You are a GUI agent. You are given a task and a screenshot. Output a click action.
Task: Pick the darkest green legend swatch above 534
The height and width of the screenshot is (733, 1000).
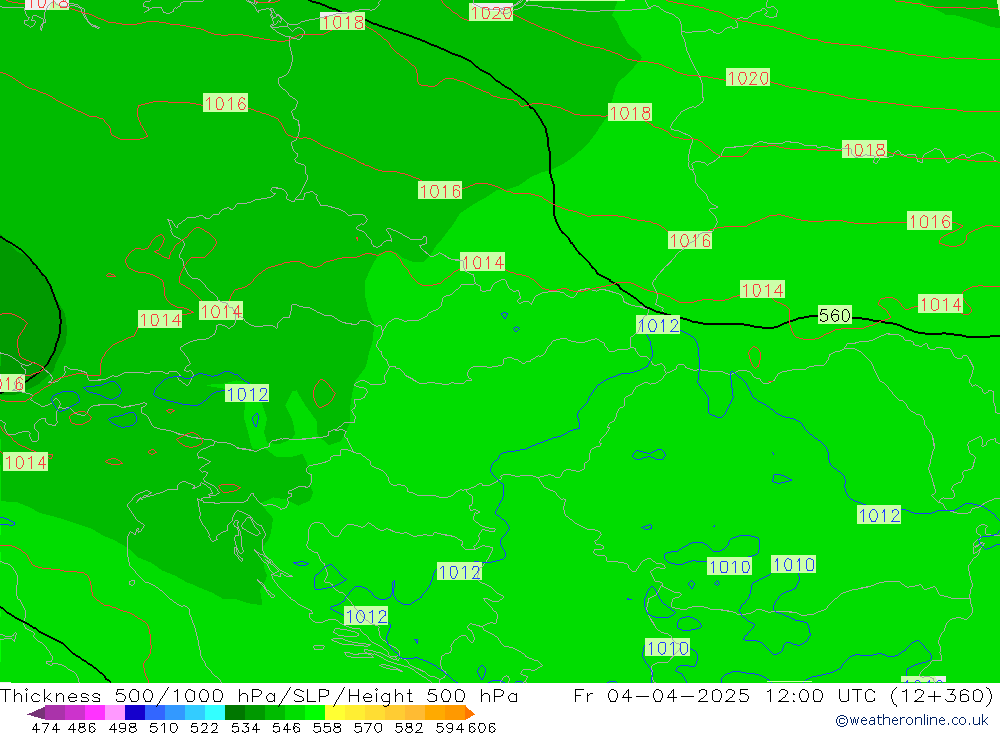click(x=235, y=713)
